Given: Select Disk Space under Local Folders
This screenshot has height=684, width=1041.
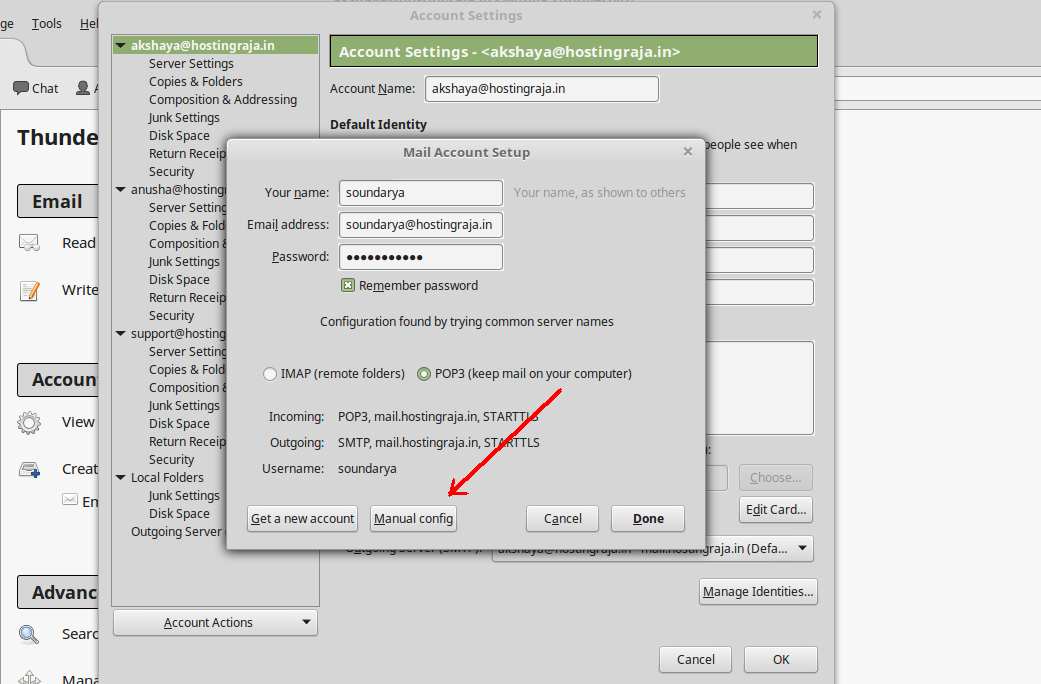Looking at the screenshot, I should coord(179,513).
